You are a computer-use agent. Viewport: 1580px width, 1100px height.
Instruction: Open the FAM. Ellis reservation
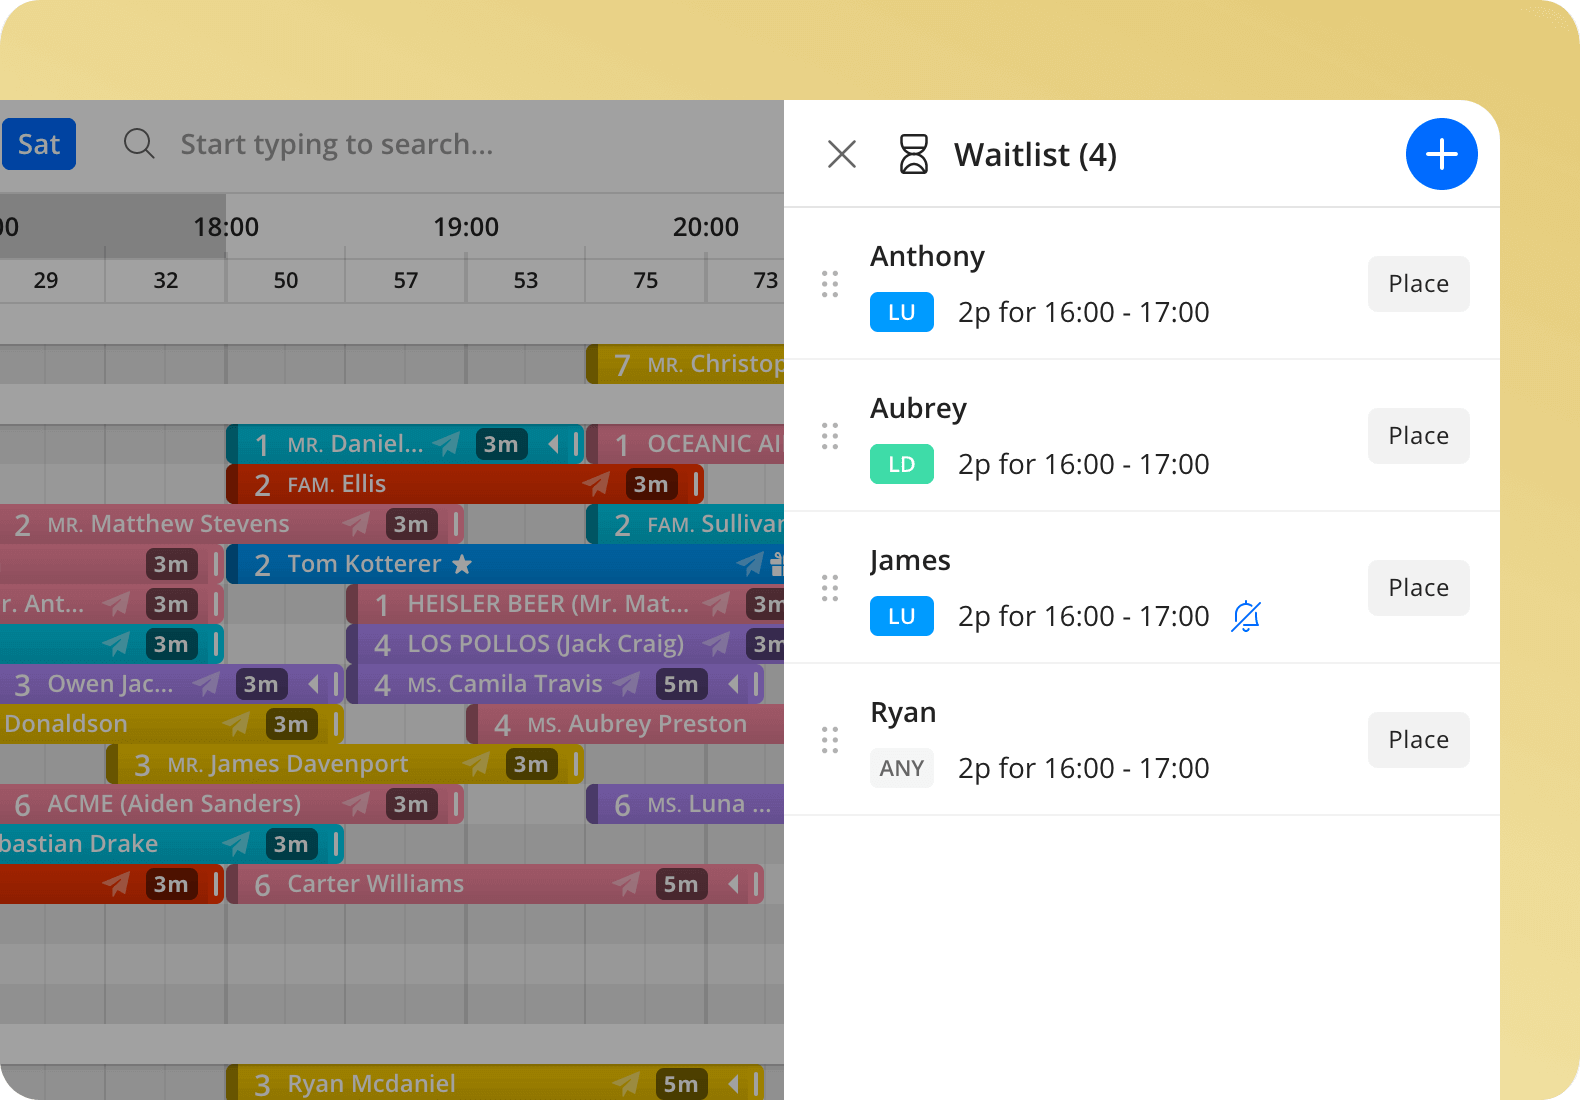(x=465, y=484)
